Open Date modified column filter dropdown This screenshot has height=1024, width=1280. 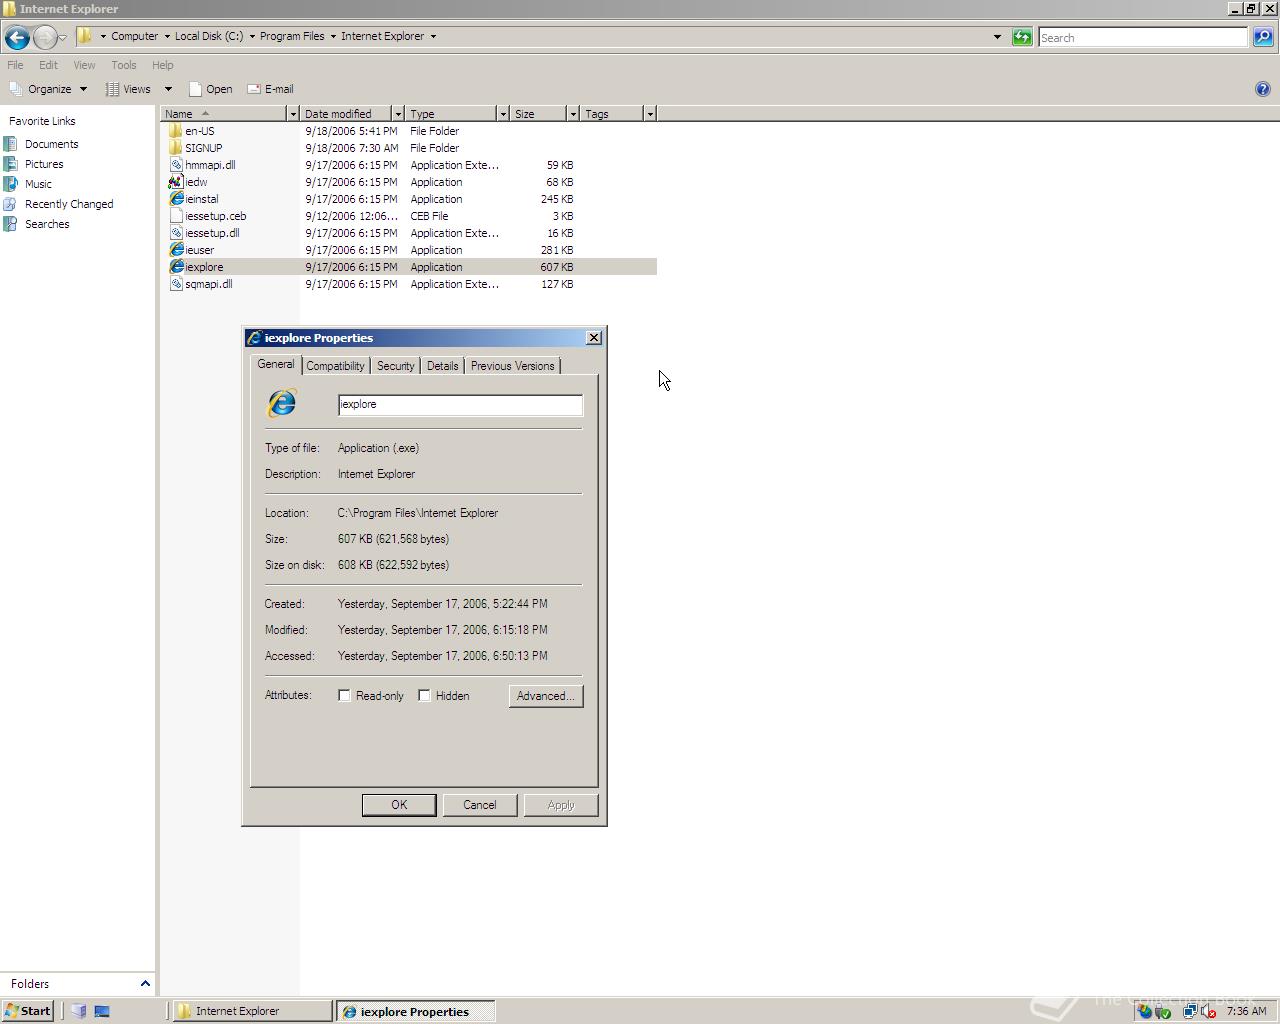(398, 114)
